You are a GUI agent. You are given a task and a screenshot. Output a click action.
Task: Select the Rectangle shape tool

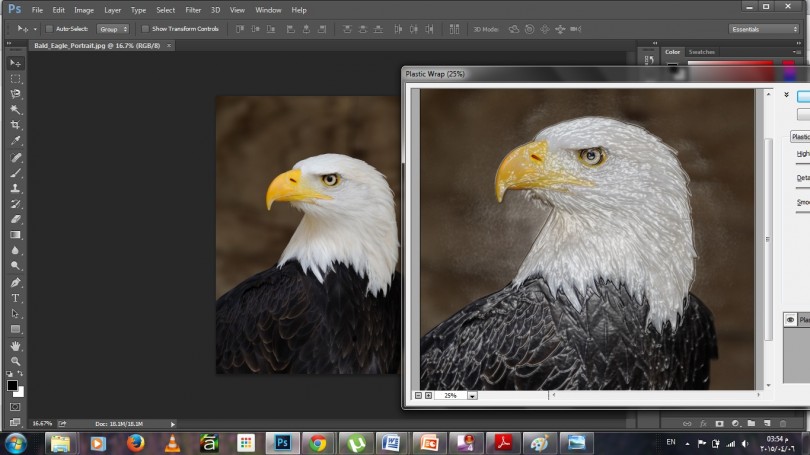coord(15,330)
